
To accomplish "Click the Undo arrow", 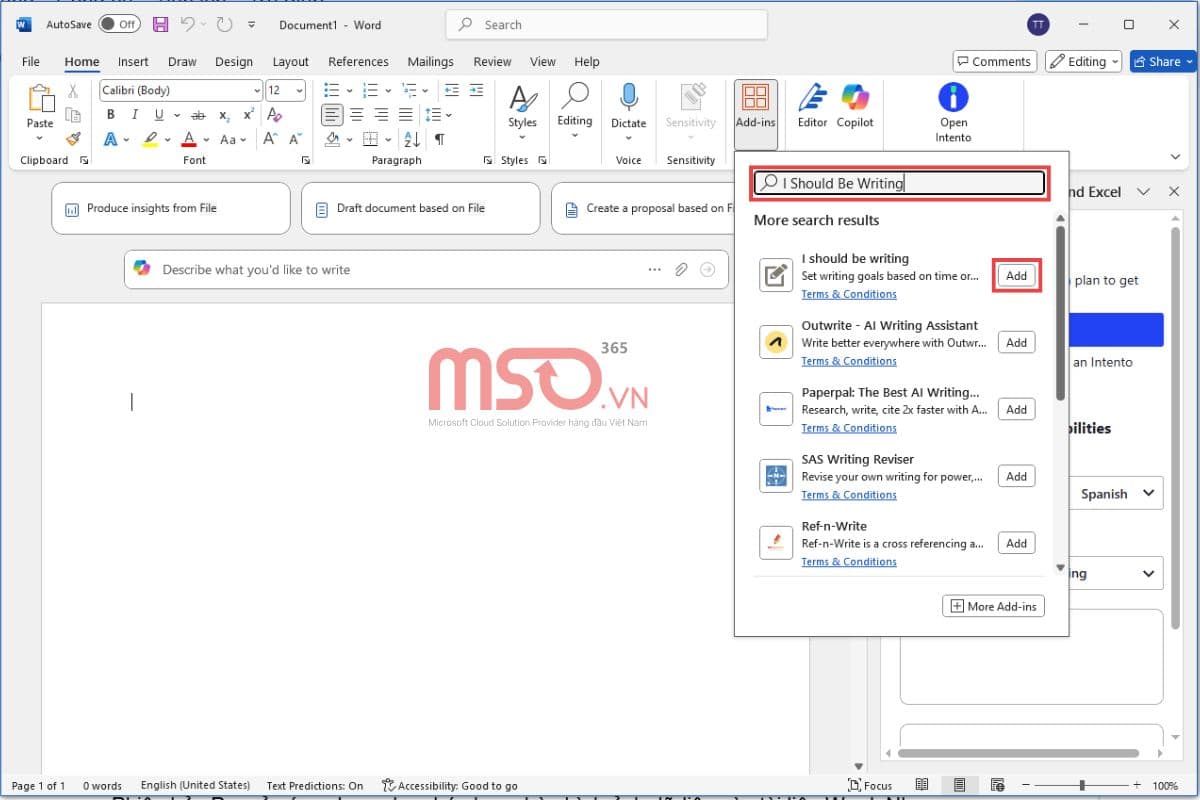I will pyautogui.click(x=187, y=24).
